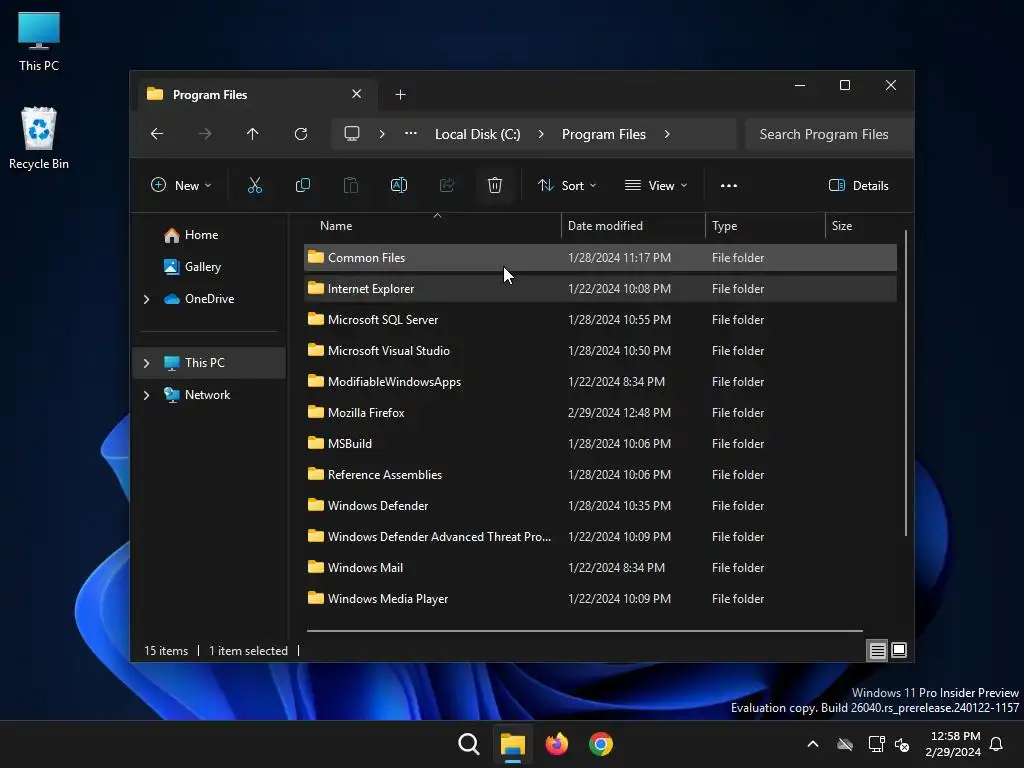Open taskbar Search magnifier

(x=468, y=744)
